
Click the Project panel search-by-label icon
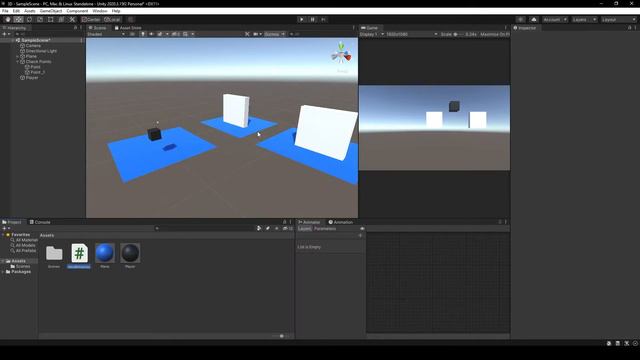268,228
